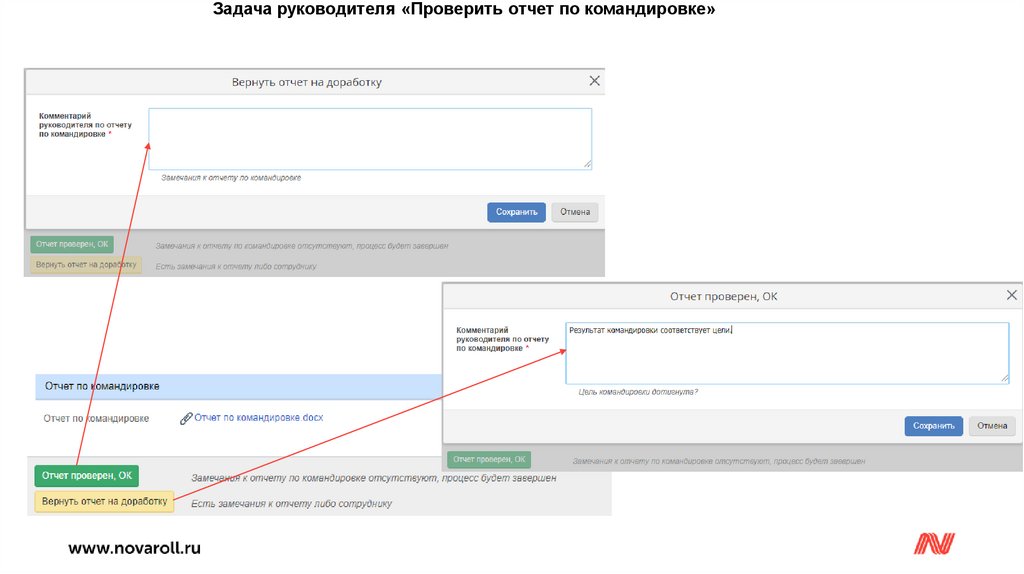Click the red Novaroll logo icon
This screenshot has height=574, width=1024.
934,543
